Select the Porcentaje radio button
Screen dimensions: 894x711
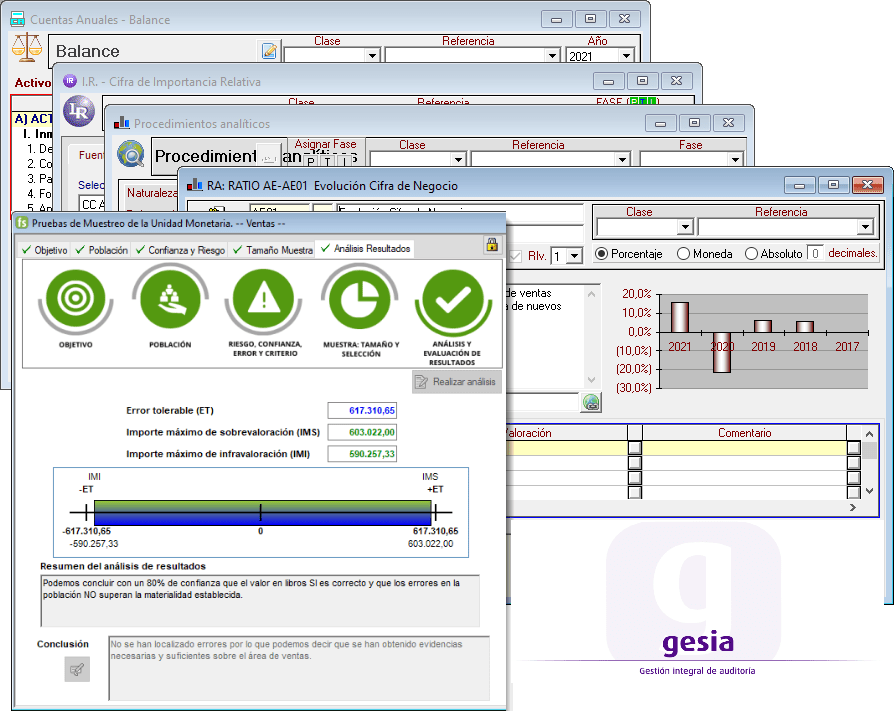tap(602, 254)
